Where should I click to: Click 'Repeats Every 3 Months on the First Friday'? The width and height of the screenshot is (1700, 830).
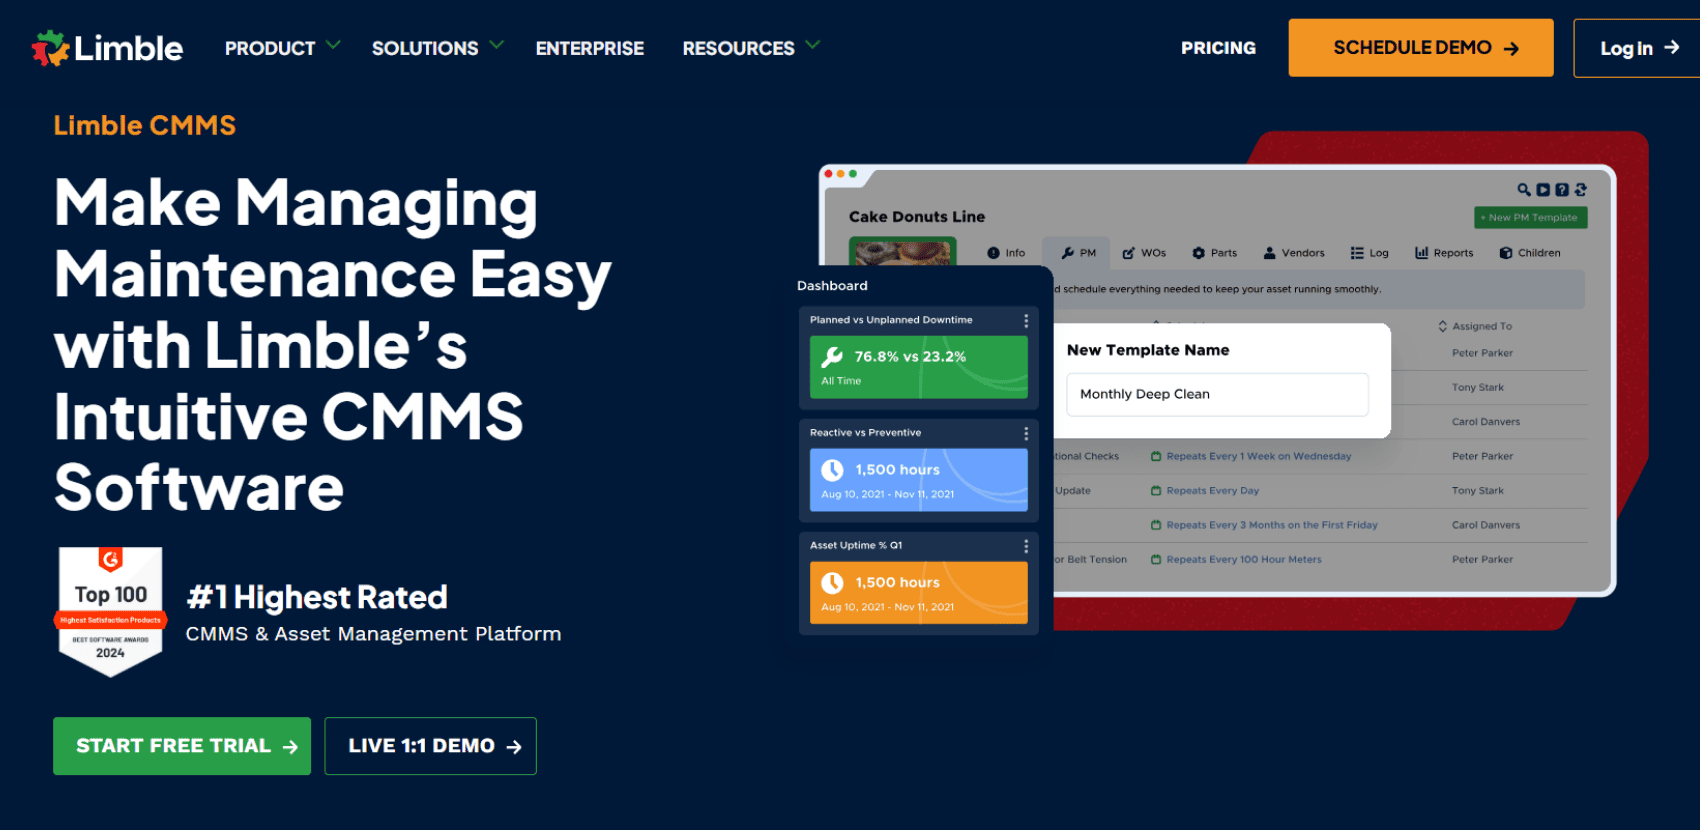click(x=1272, y=525)
